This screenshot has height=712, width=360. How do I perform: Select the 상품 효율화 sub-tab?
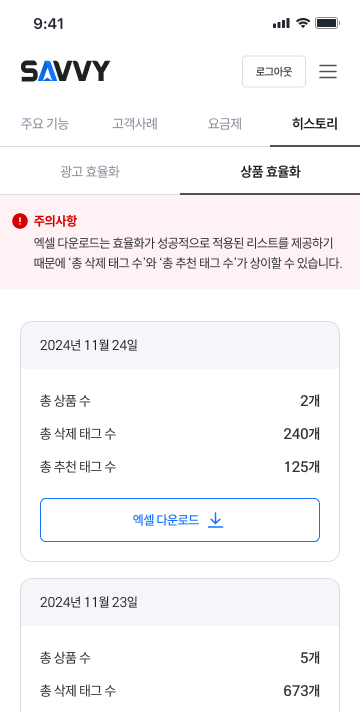[270, 172]
